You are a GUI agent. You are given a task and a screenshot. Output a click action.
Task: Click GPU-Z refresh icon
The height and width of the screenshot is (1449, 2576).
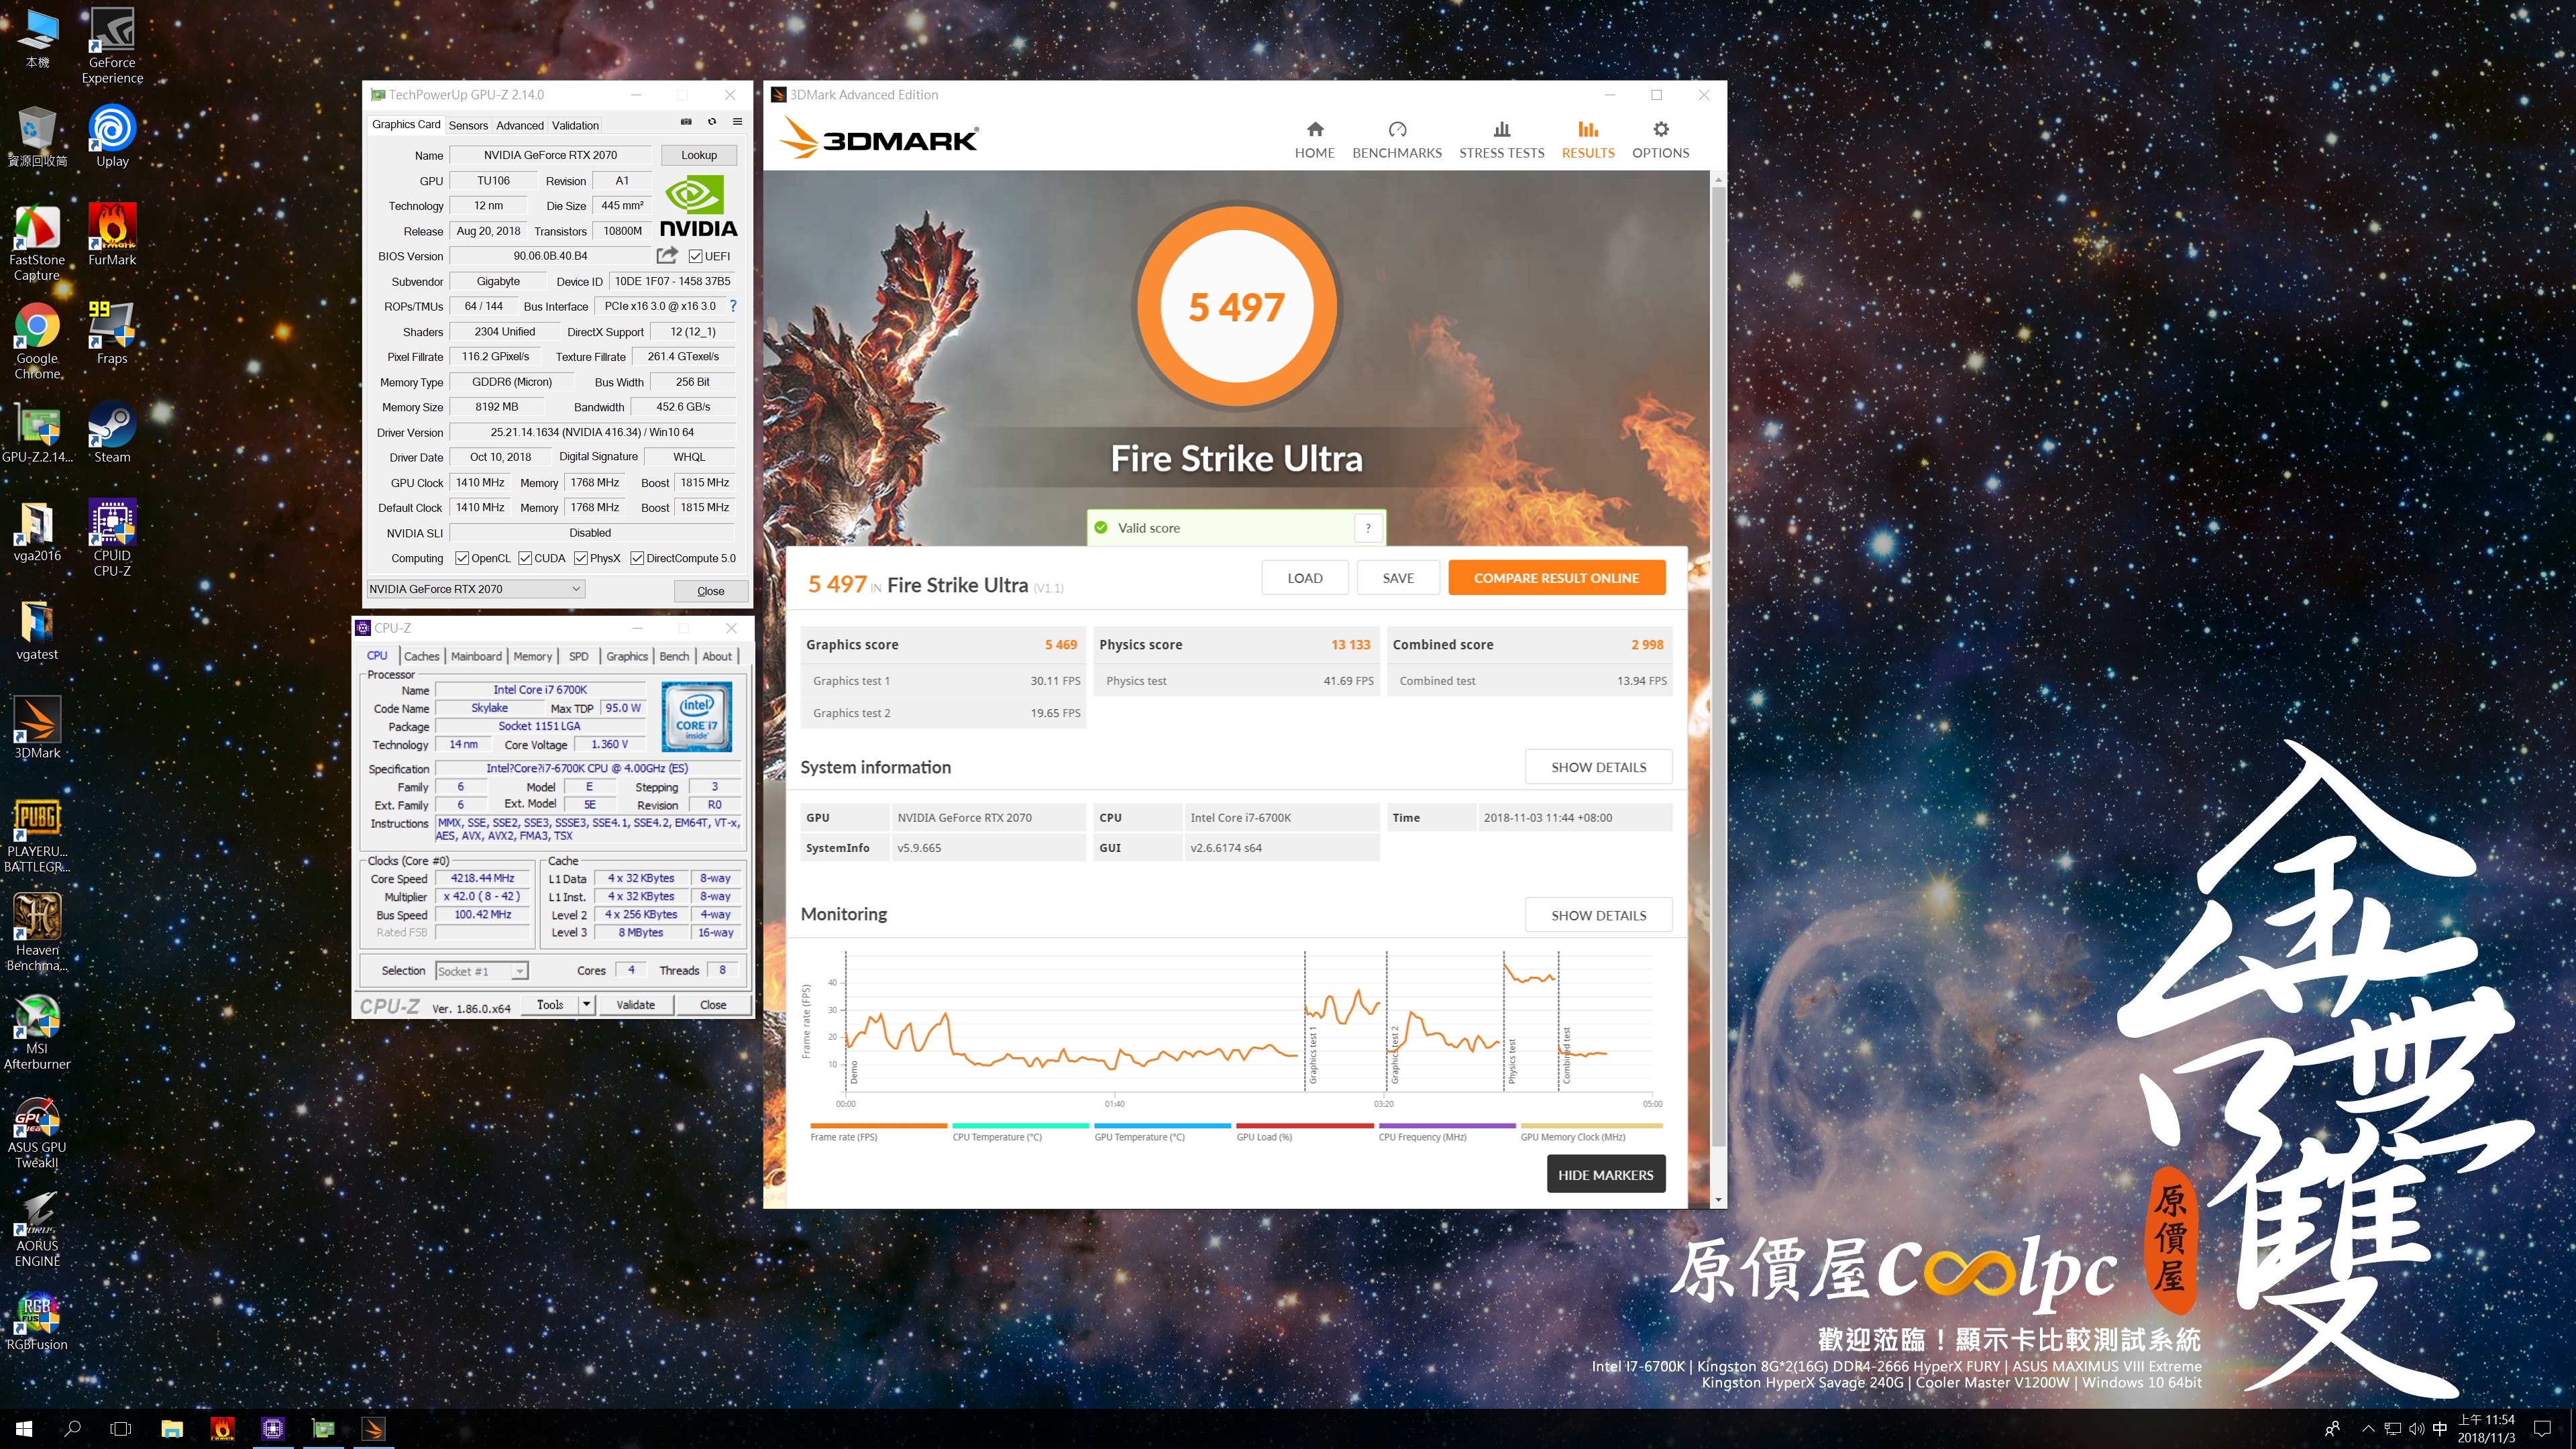(x=712, y=122)
